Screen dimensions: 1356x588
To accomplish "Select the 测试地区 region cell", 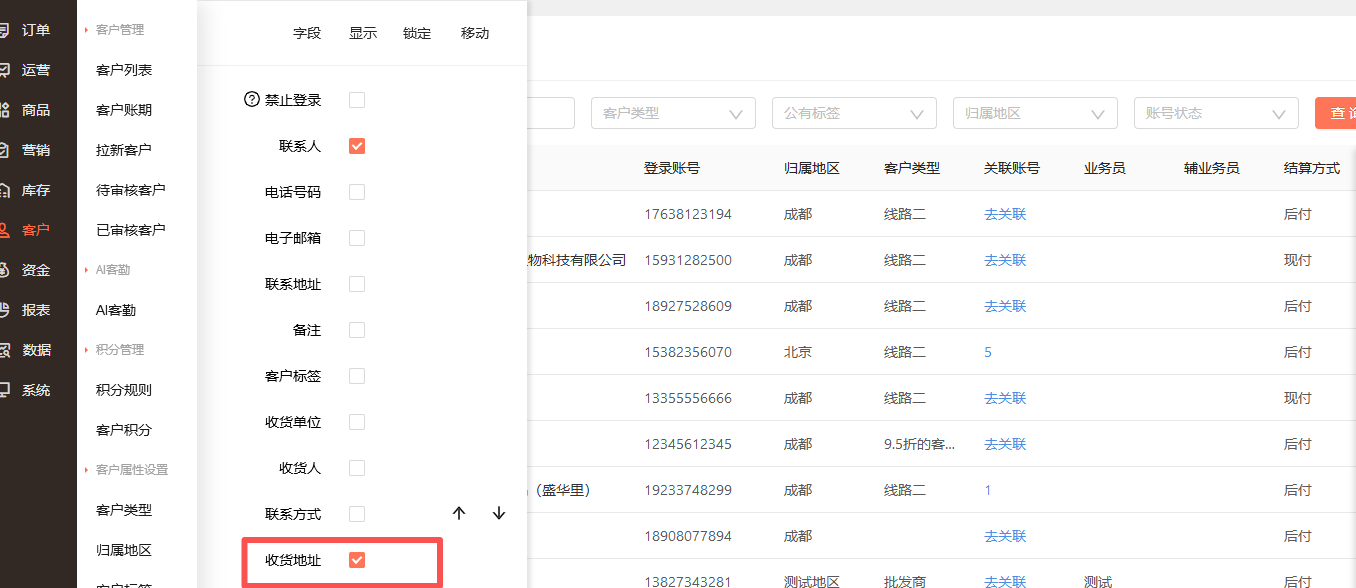I will point(812,582).
